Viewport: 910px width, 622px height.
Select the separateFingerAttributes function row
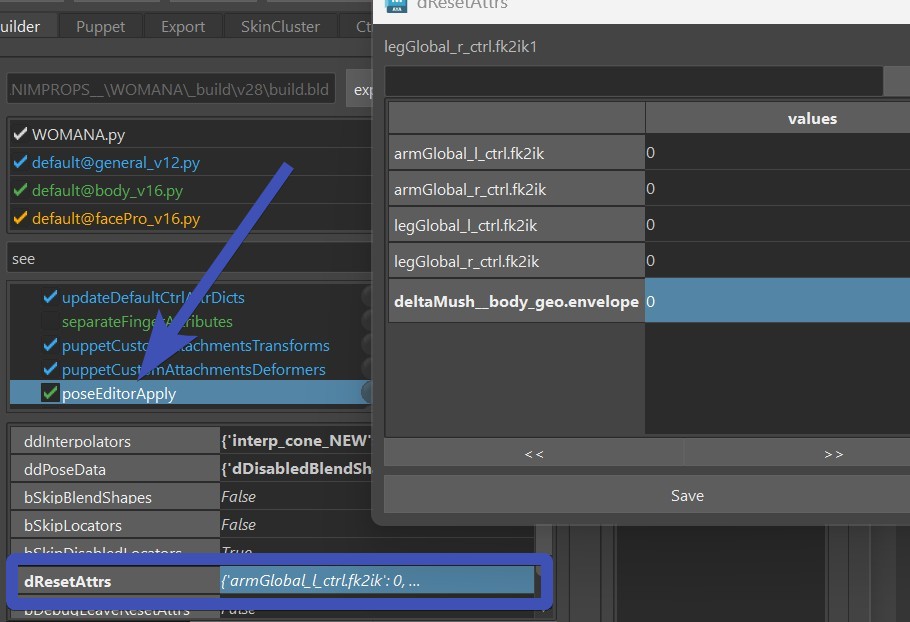coord(190,321)
